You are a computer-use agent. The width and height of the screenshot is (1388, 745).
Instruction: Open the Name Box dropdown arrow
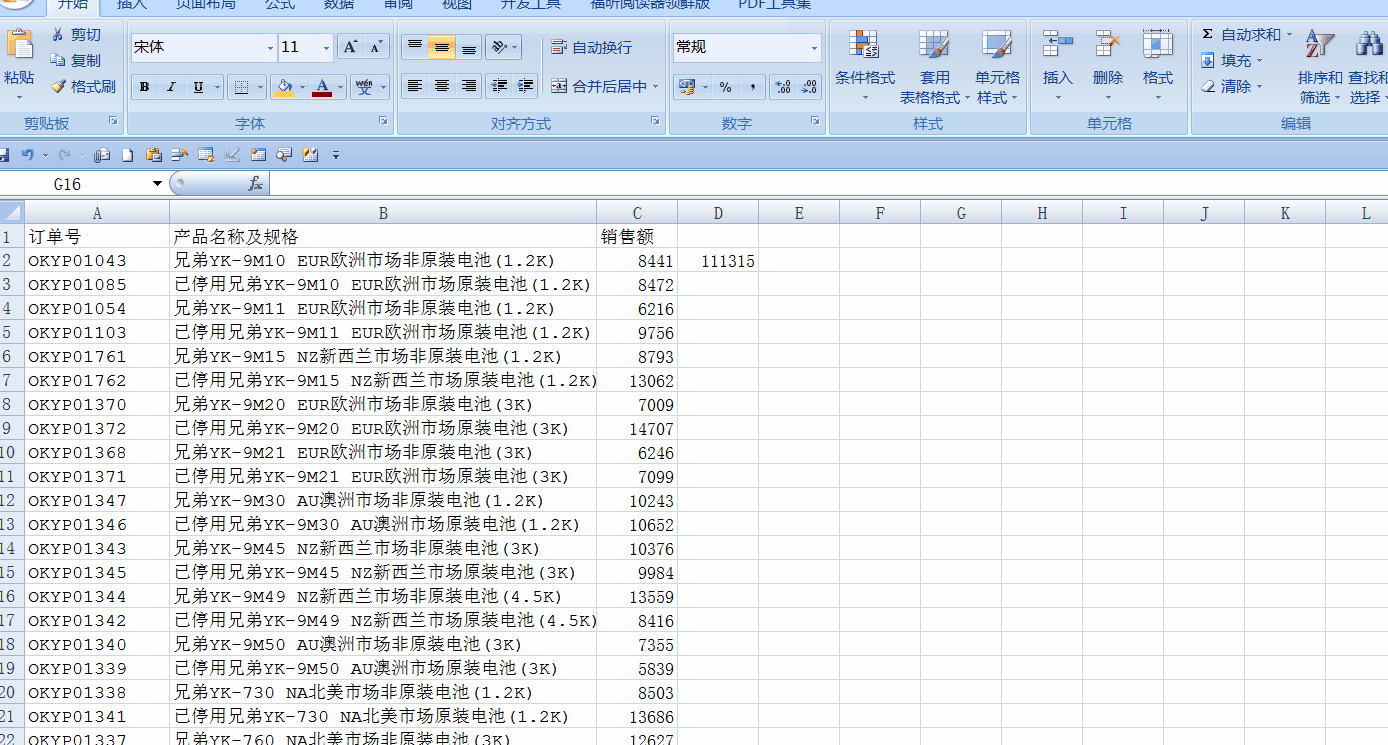click(x=157, y=184)
